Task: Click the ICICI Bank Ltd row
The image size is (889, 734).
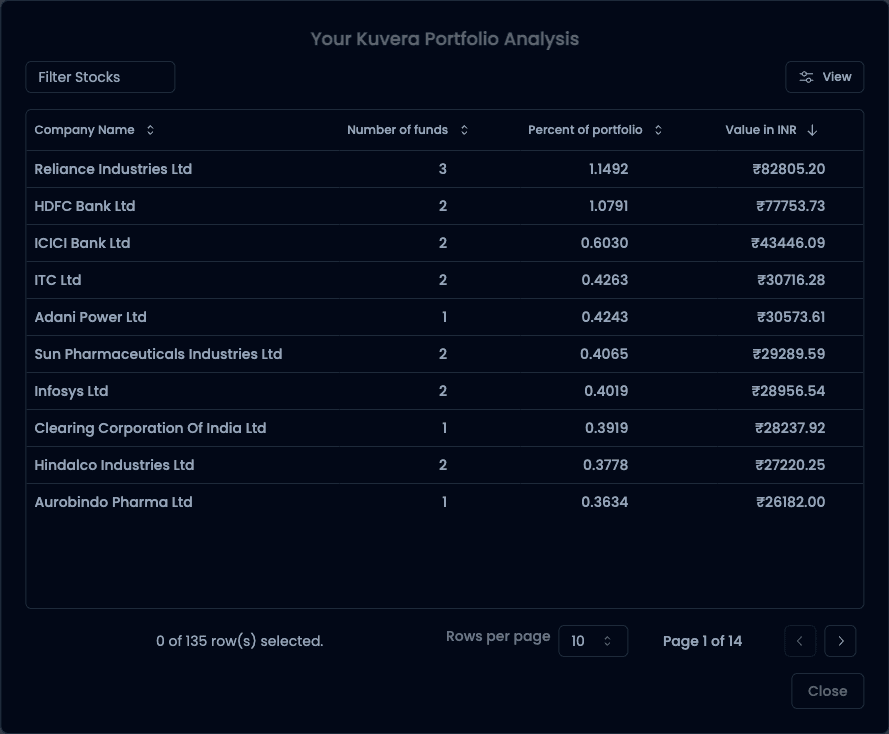Action: 82,243
